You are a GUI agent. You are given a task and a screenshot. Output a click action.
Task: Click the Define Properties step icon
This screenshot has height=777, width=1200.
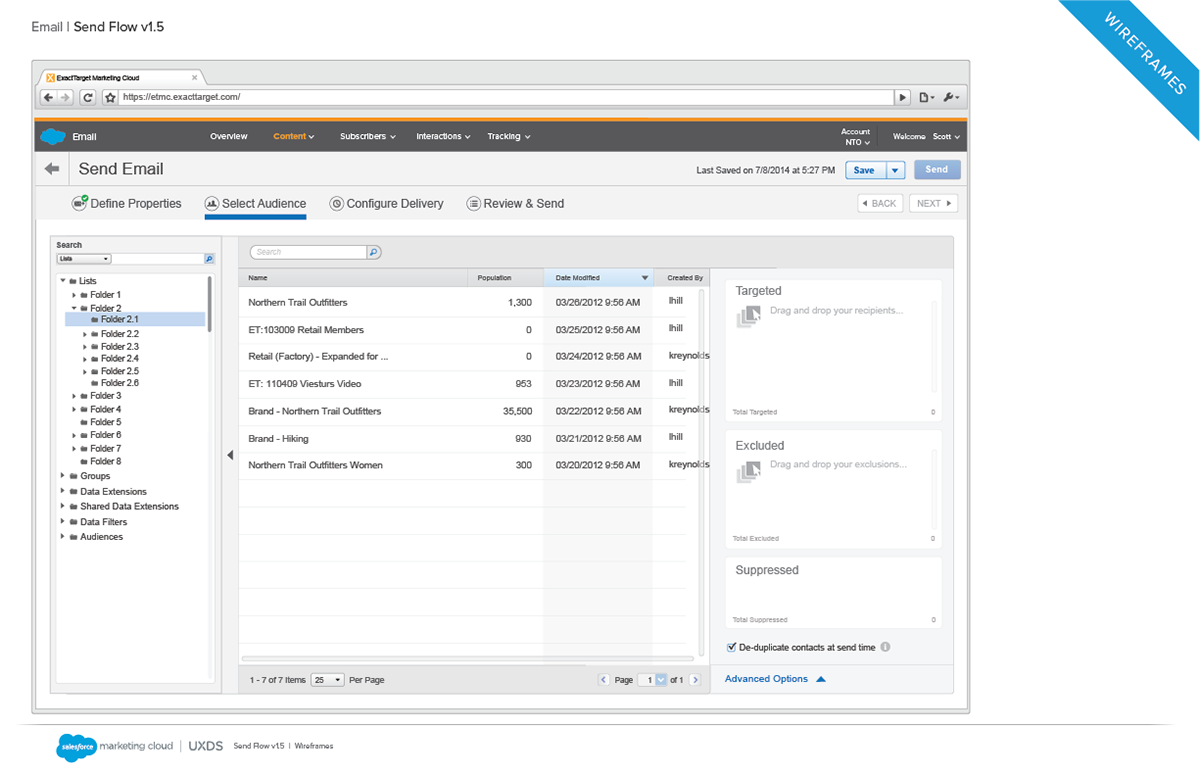[80, 203]
